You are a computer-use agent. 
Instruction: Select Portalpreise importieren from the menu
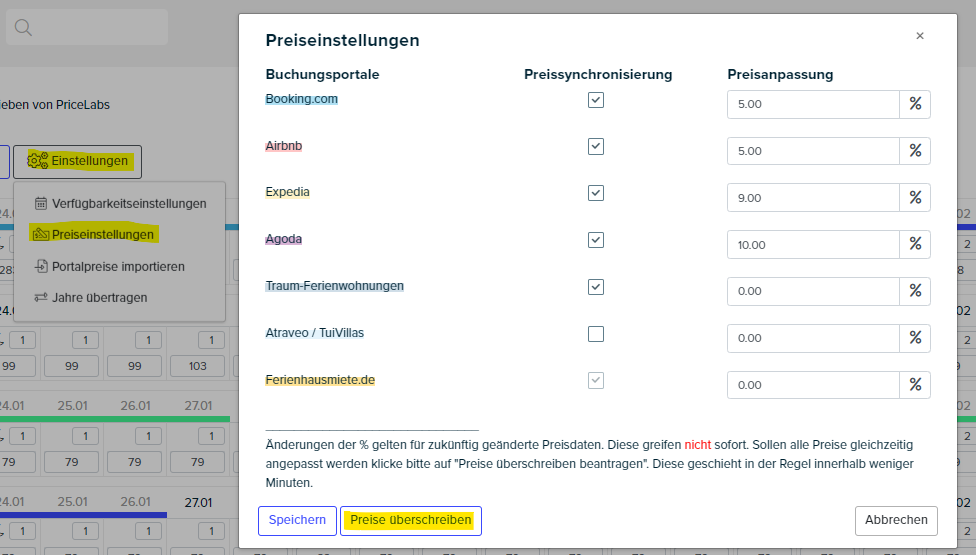(x=119, y=266)
